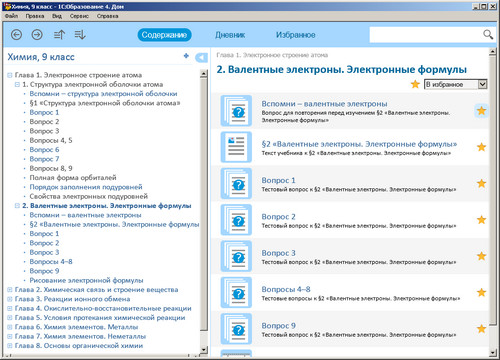Click the right content pane scrollbar

[493, 190]
